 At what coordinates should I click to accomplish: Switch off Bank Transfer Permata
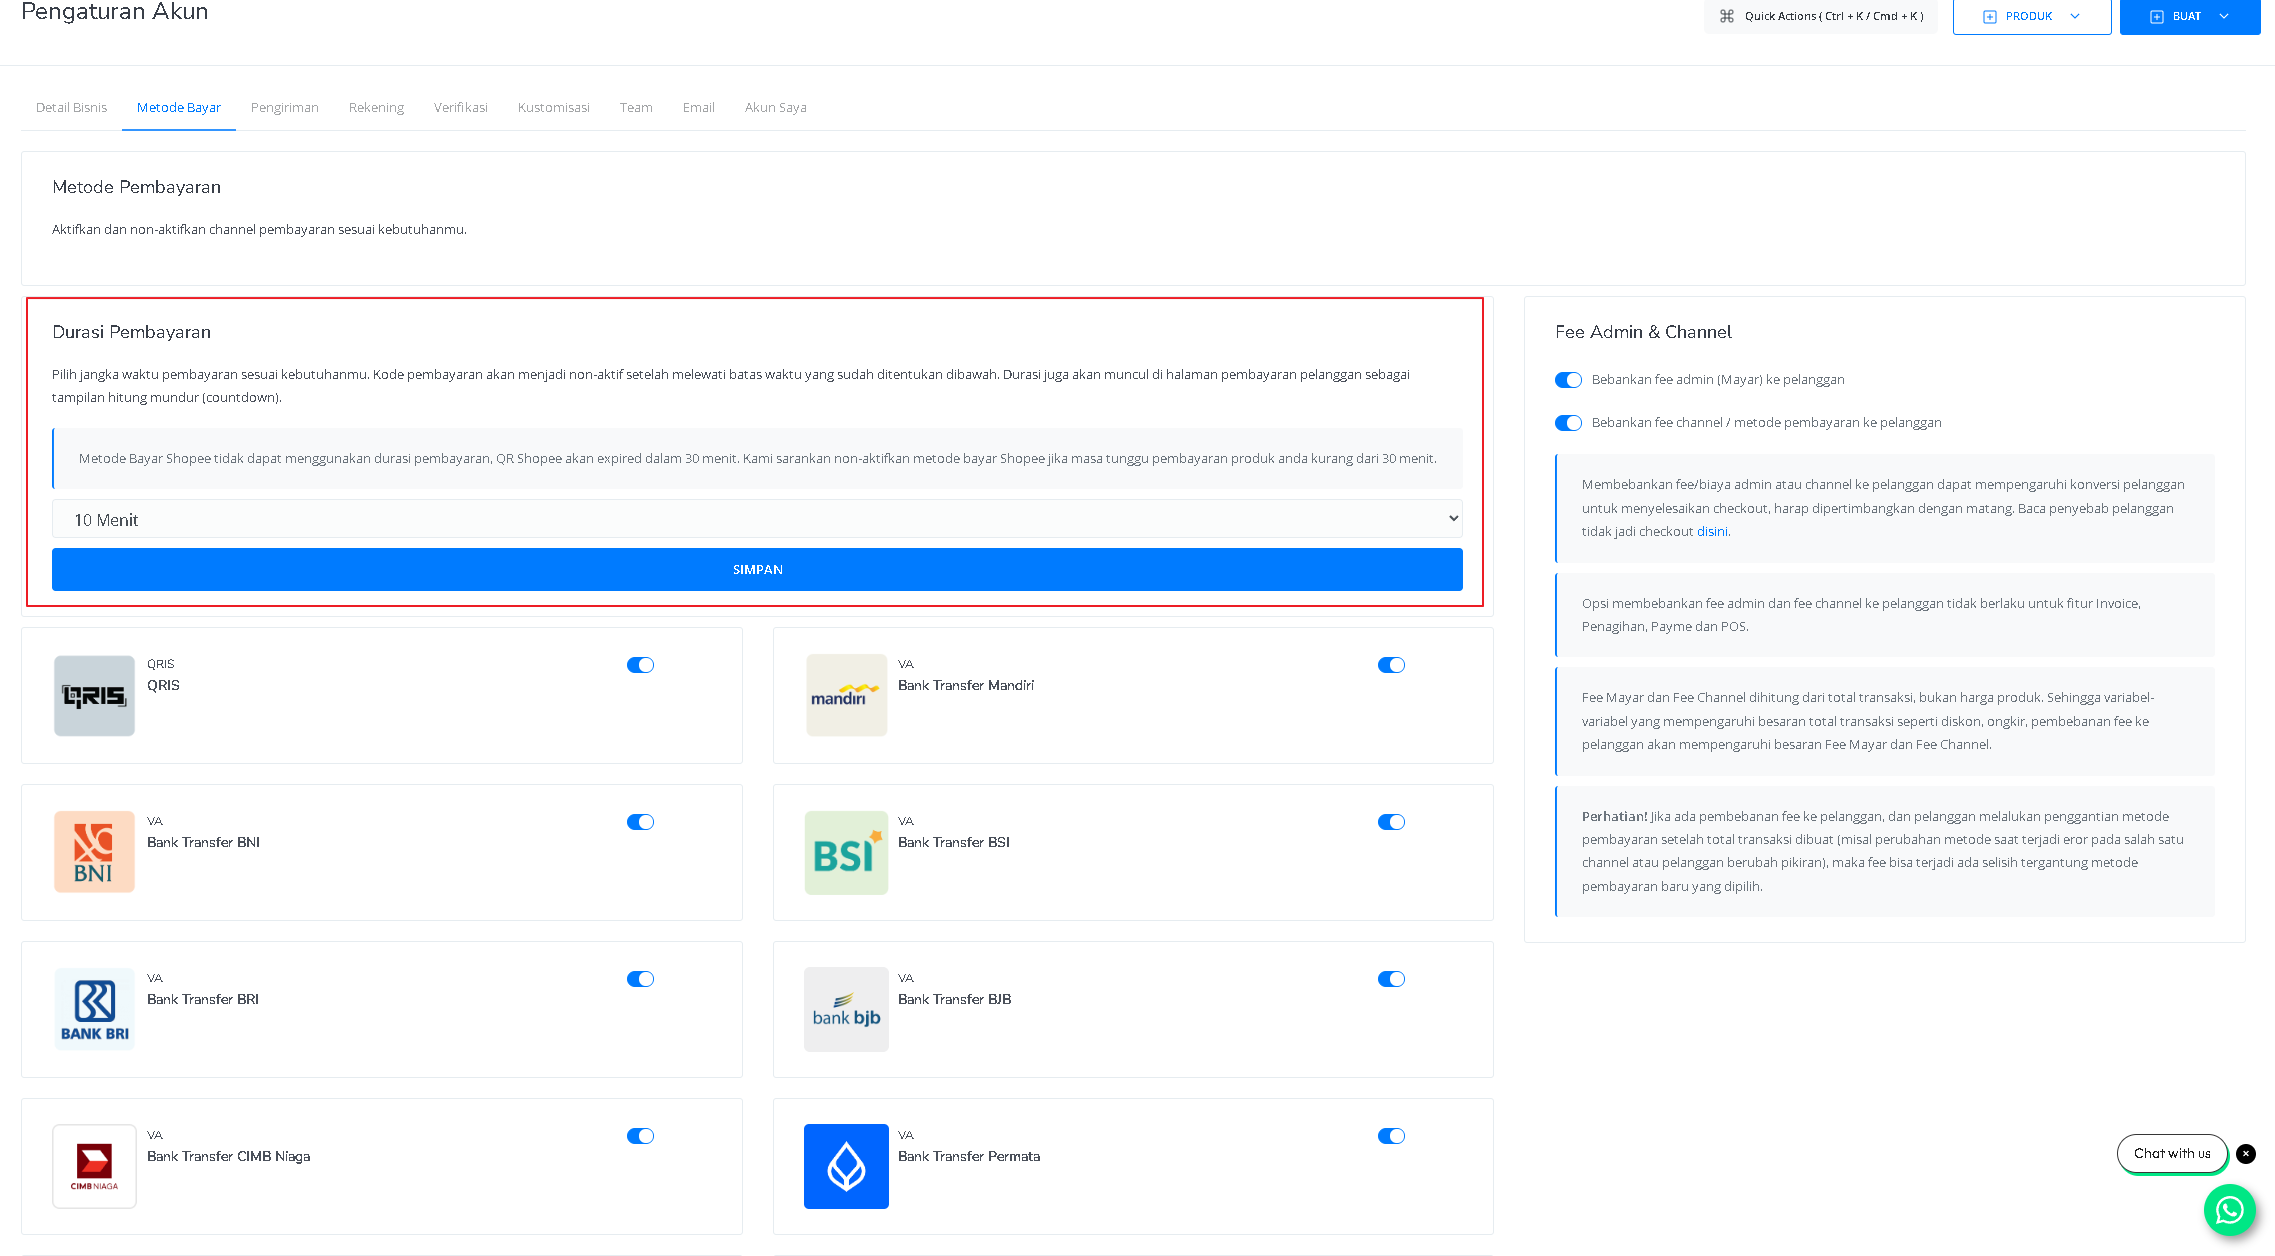coord(1391,1136)
